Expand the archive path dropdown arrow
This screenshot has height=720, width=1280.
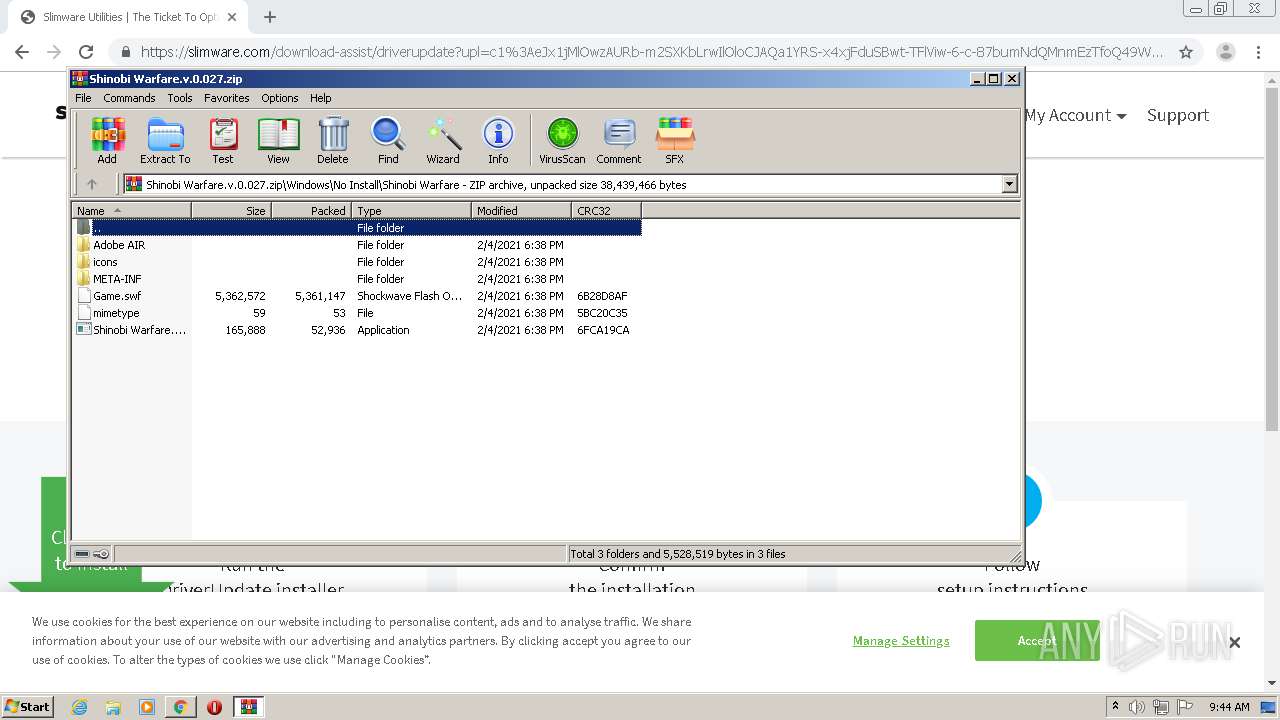1009,184
